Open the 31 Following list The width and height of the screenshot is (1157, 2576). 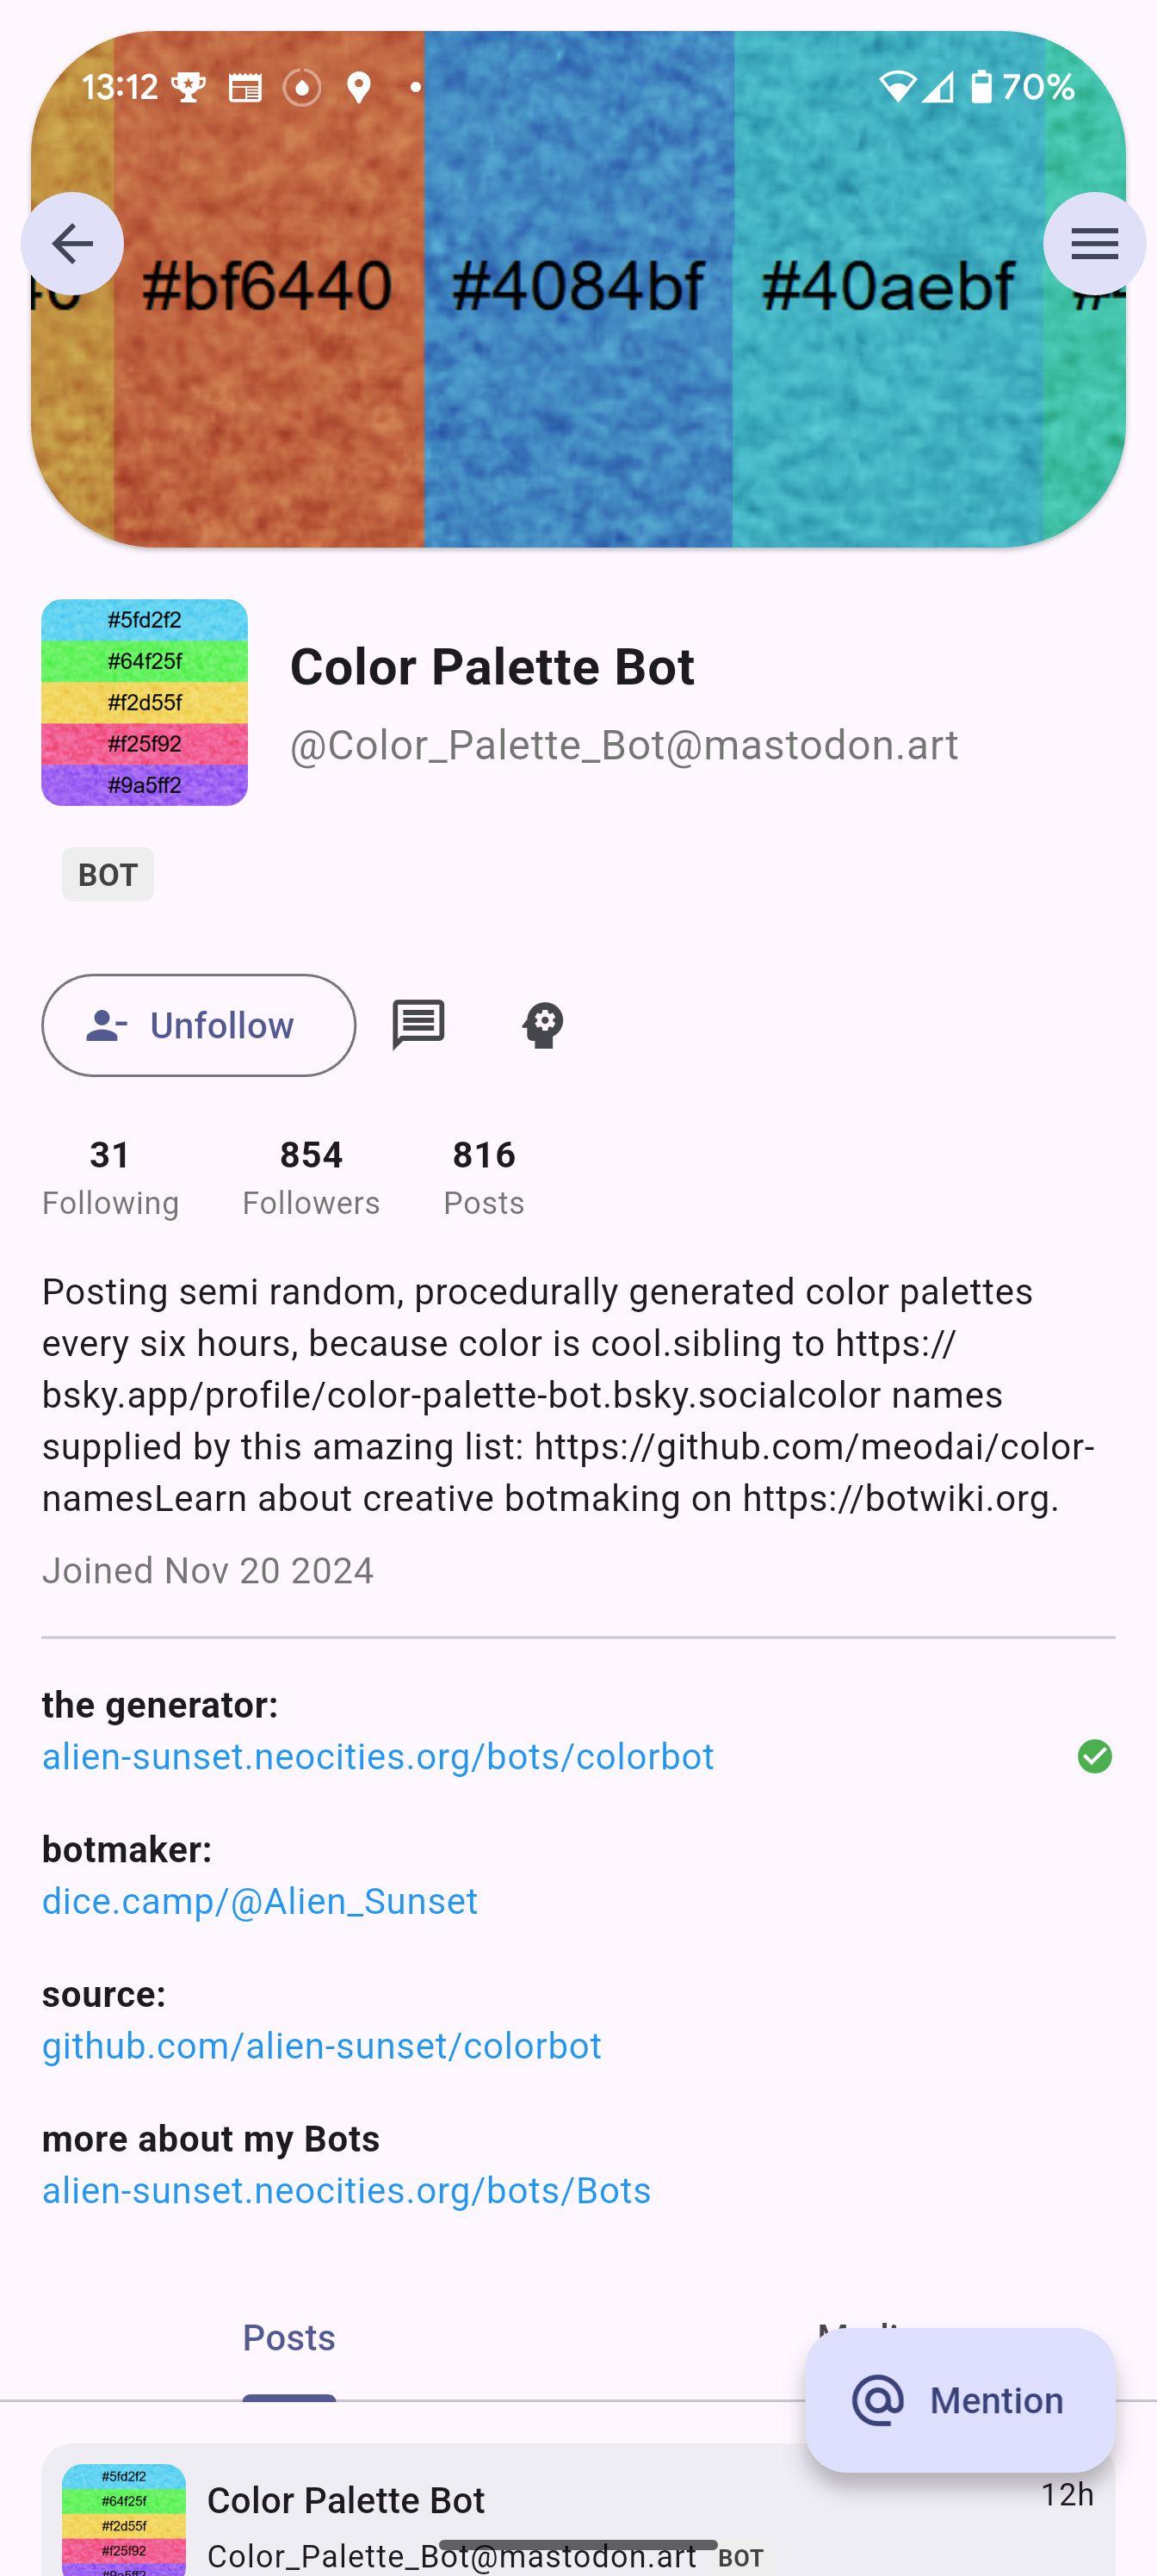click(110, 1177)
